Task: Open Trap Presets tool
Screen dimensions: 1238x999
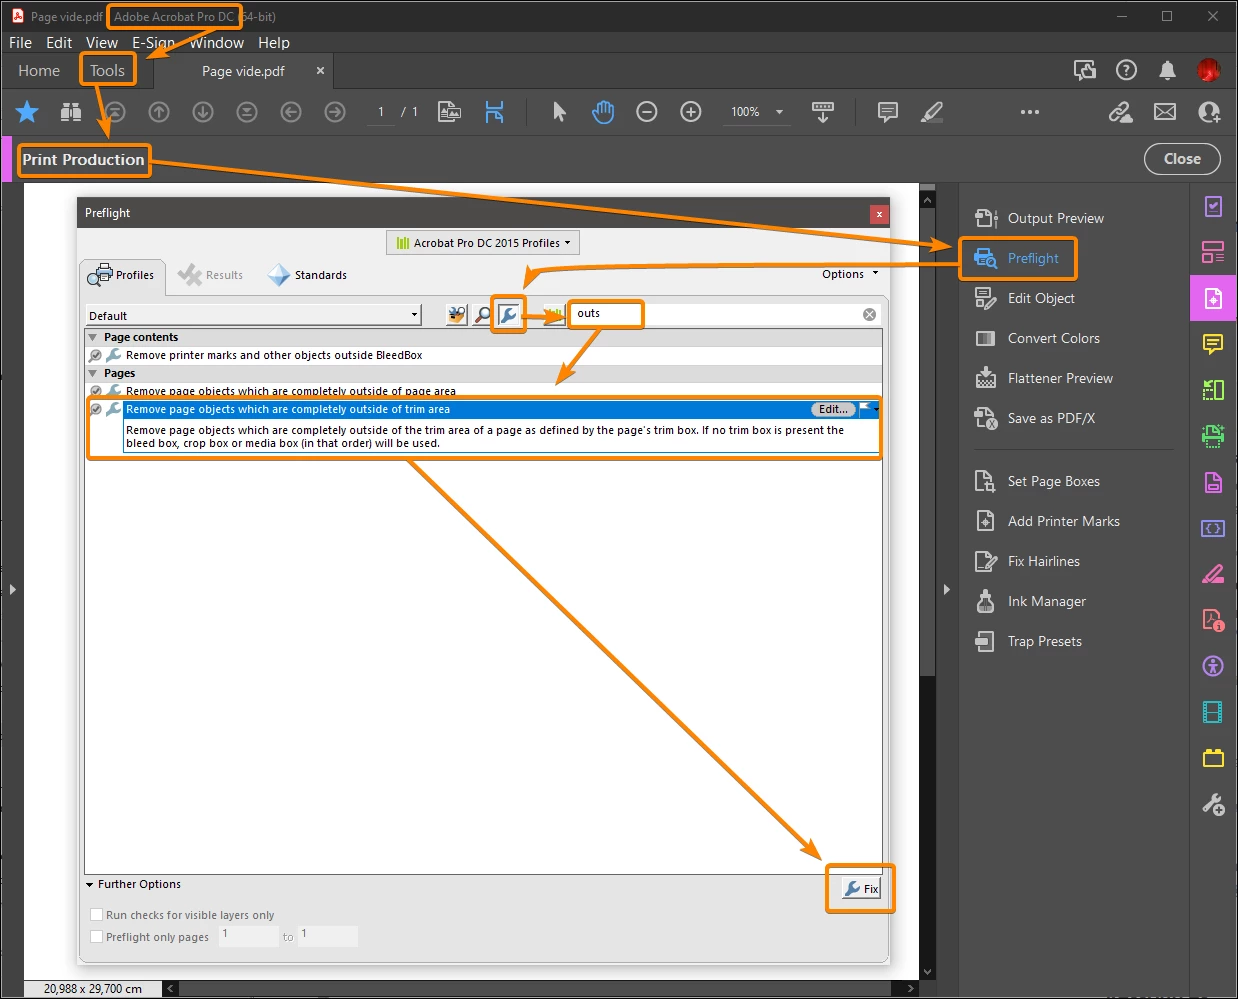Action: [1029, 641]
